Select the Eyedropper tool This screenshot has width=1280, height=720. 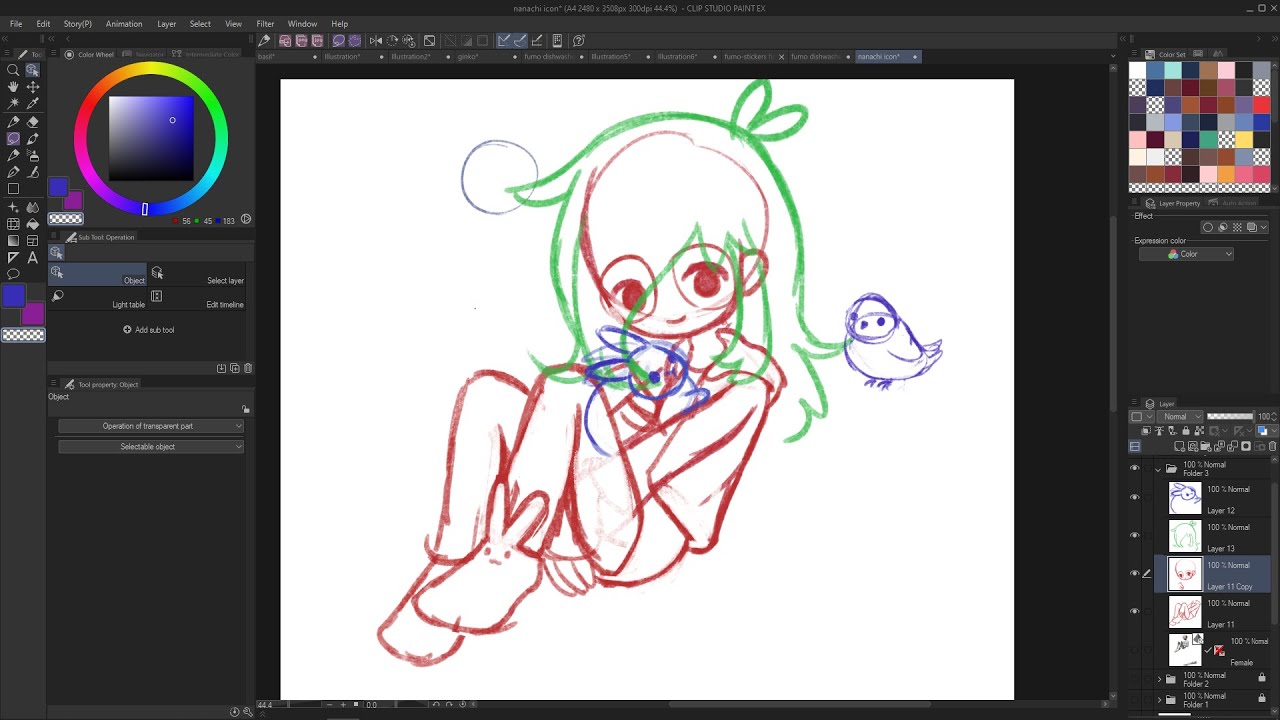[x=32, y=104]
